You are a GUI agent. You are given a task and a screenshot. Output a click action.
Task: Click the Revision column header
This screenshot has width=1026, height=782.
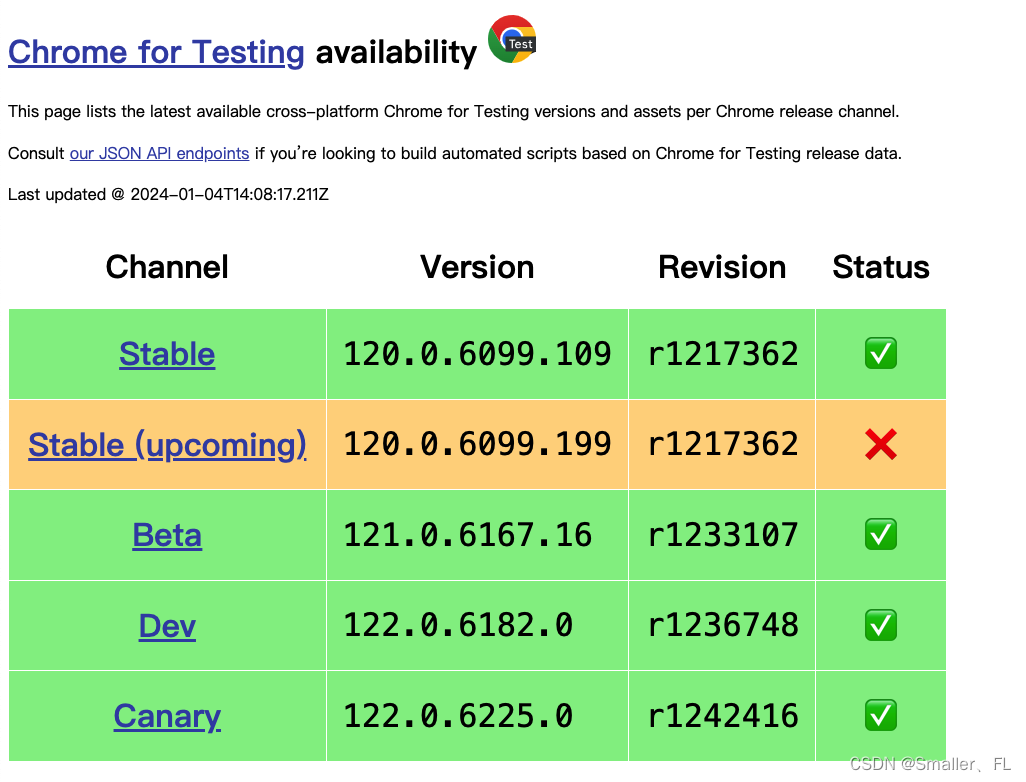tap(722, 267)
